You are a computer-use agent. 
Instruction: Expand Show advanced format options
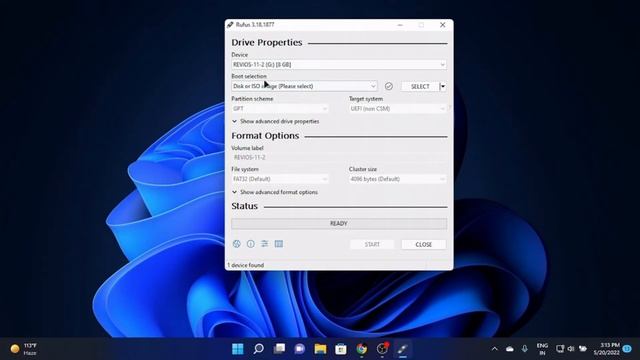click(275, 192)
